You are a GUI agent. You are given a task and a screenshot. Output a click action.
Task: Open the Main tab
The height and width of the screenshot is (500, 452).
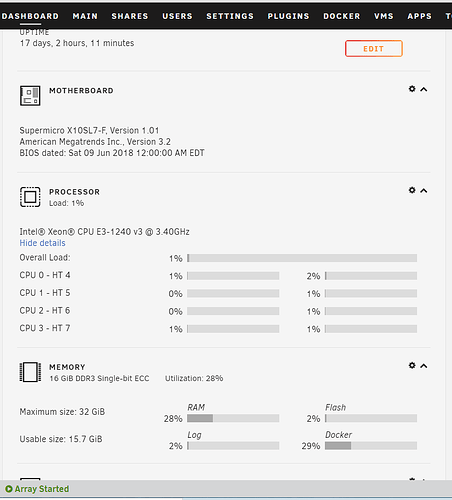click(x=85, y=16)
